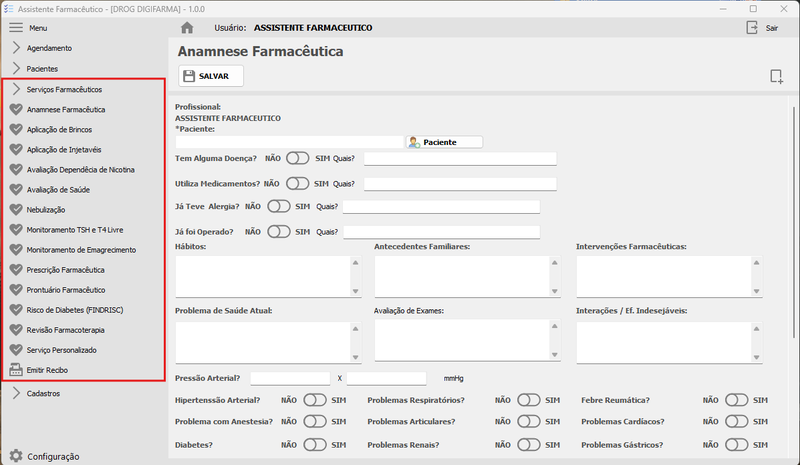Screen dimensions: 800x465
Task: Click first Pressão Arterial input field
Action: click(x=290, y=378)
